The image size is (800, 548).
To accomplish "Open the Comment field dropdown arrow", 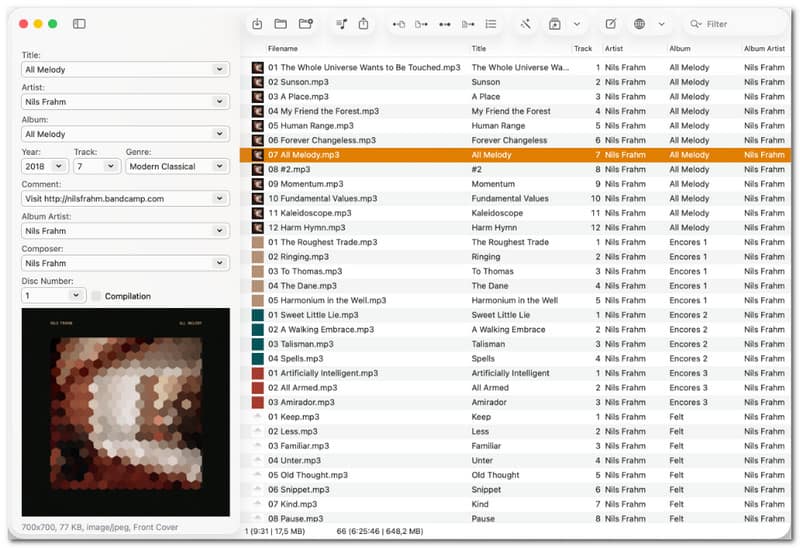I will [219, 198].
